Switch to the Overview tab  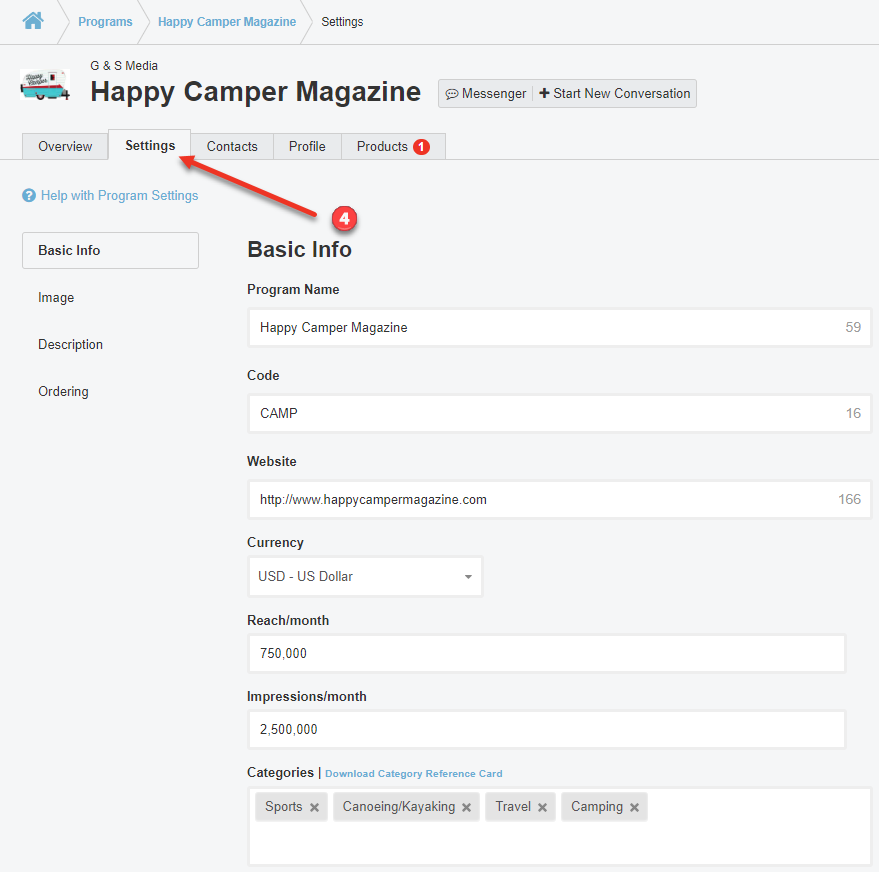click(65, 146)
